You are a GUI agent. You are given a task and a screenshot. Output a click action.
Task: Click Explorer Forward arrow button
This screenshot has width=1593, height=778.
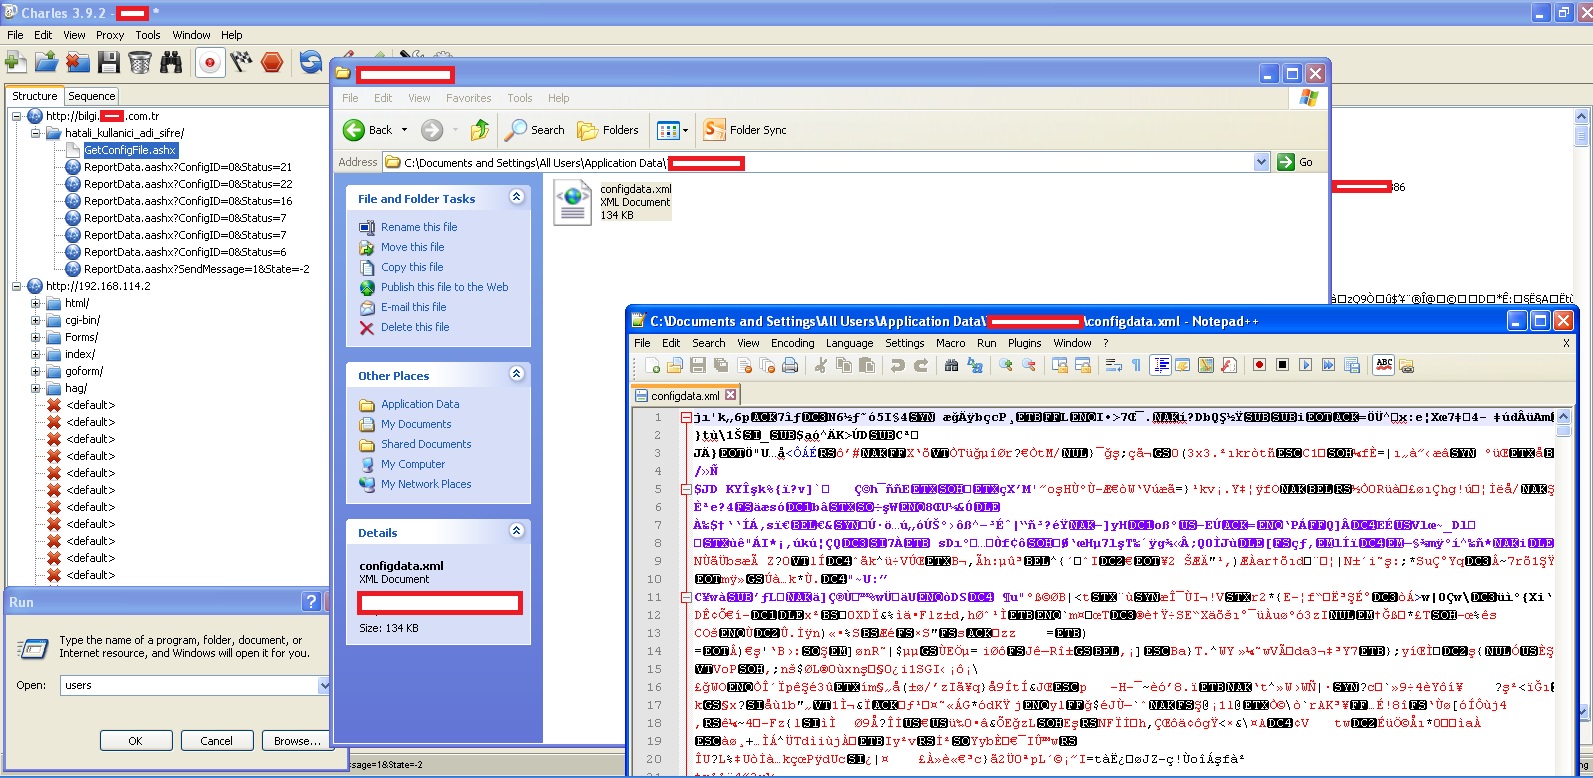pos(431,130)
